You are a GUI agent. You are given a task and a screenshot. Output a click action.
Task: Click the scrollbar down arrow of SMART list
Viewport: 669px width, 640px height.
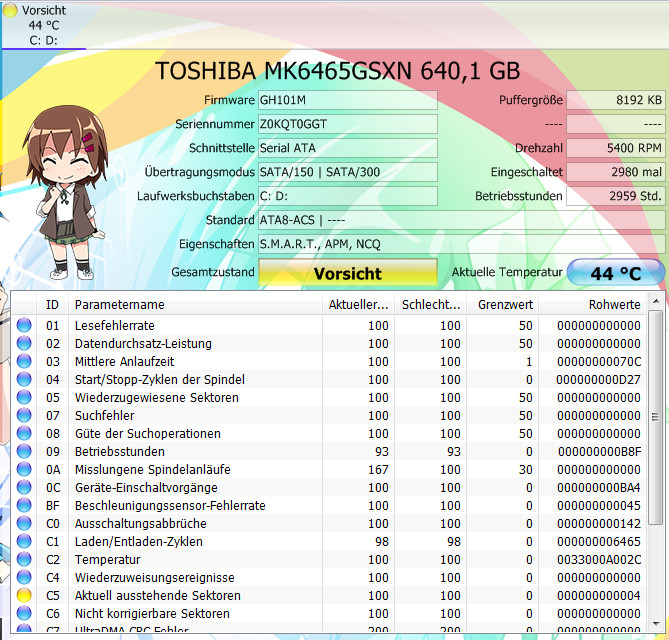pos(656,624)
